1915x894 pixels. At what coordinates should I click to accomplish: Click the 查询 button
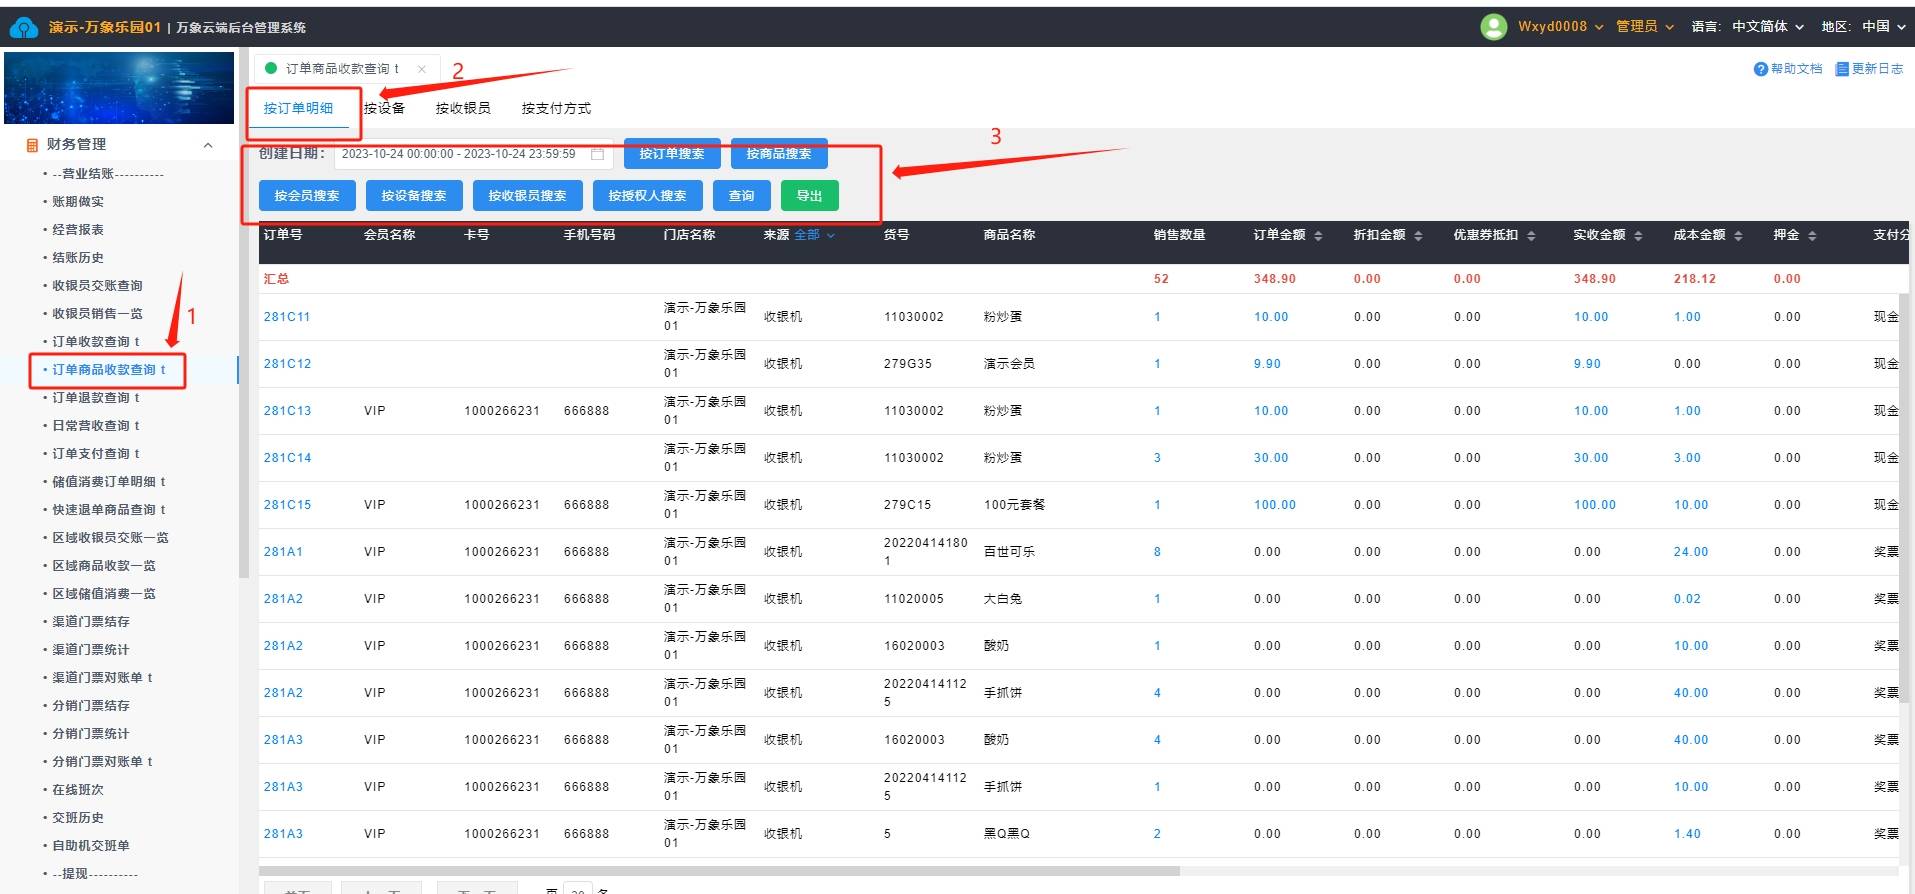[x=741, y=196]
